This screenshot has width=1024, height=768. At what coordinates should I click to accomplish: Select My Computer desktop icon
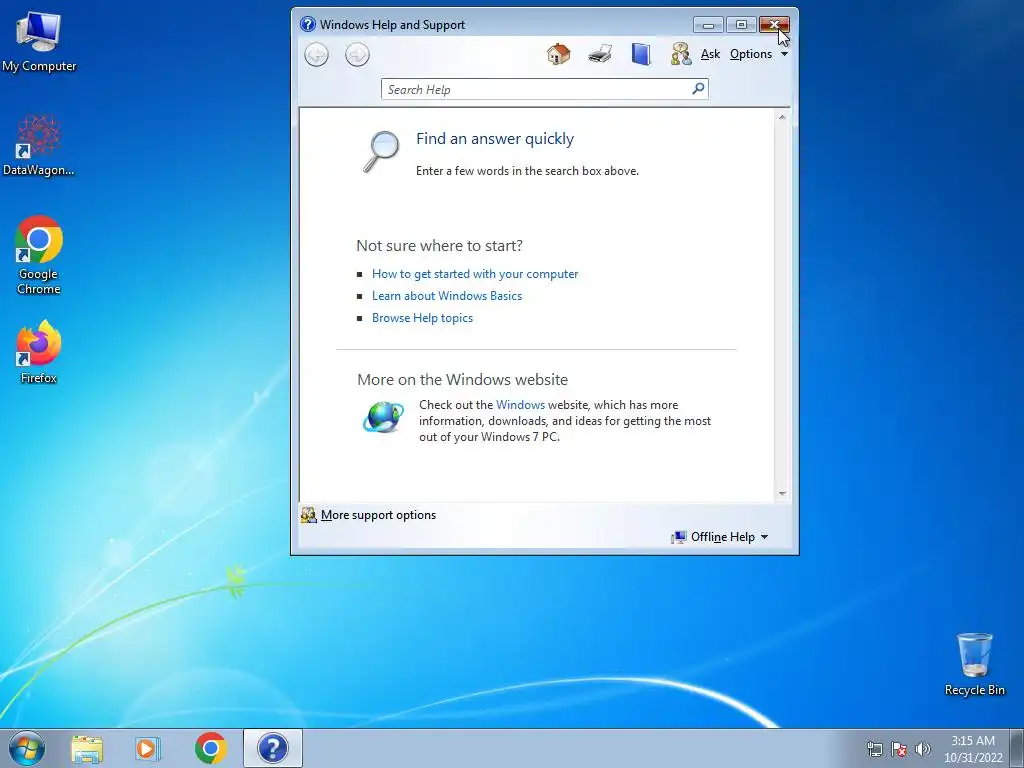[39, 42]
